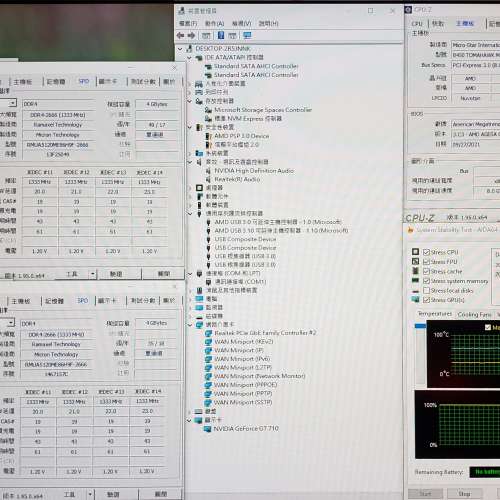
Task: Click the blue help/properties toolbar icon
Action: click(221, 35)
